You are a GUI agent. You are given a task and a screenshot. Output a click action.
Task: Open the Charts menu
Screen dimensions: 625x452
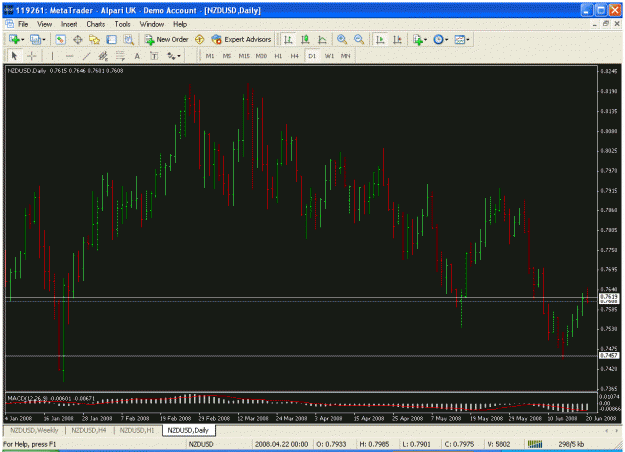pos(96,24)
